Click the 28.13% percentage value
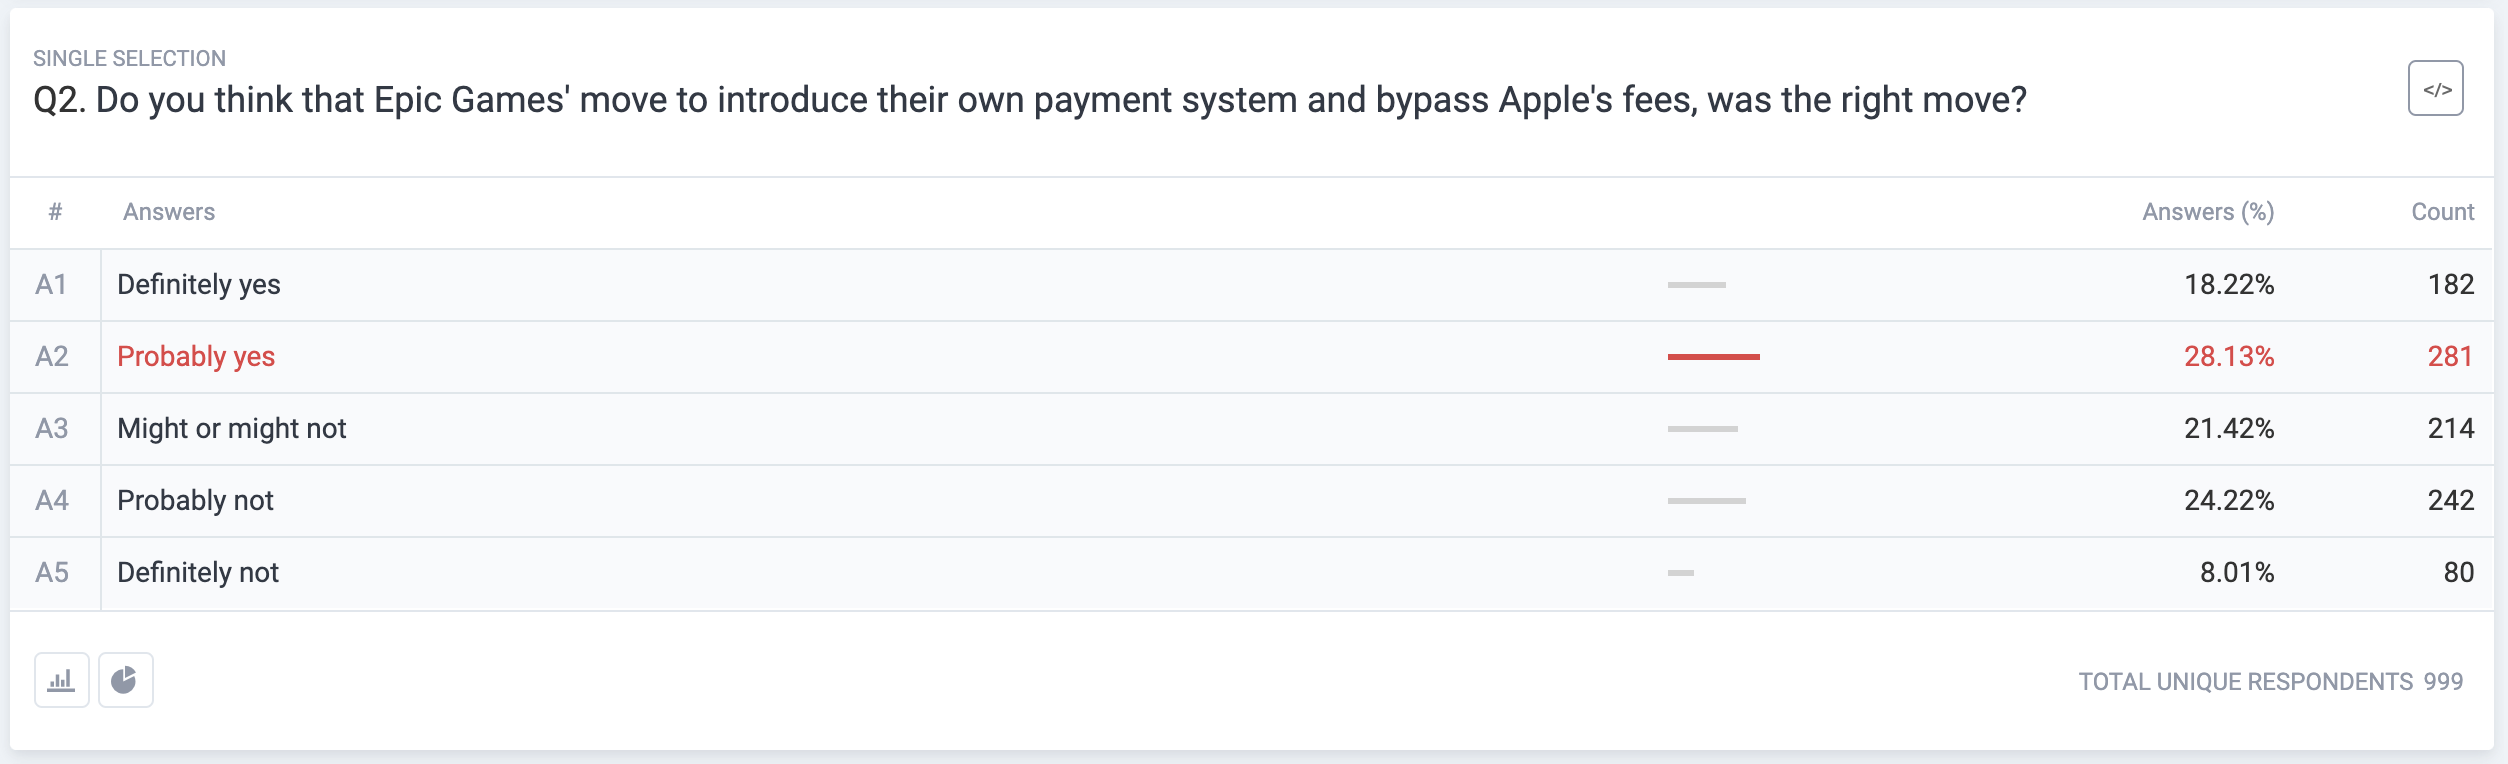2508x764 pixels. pyautogui.click(x=2229, y=356)
